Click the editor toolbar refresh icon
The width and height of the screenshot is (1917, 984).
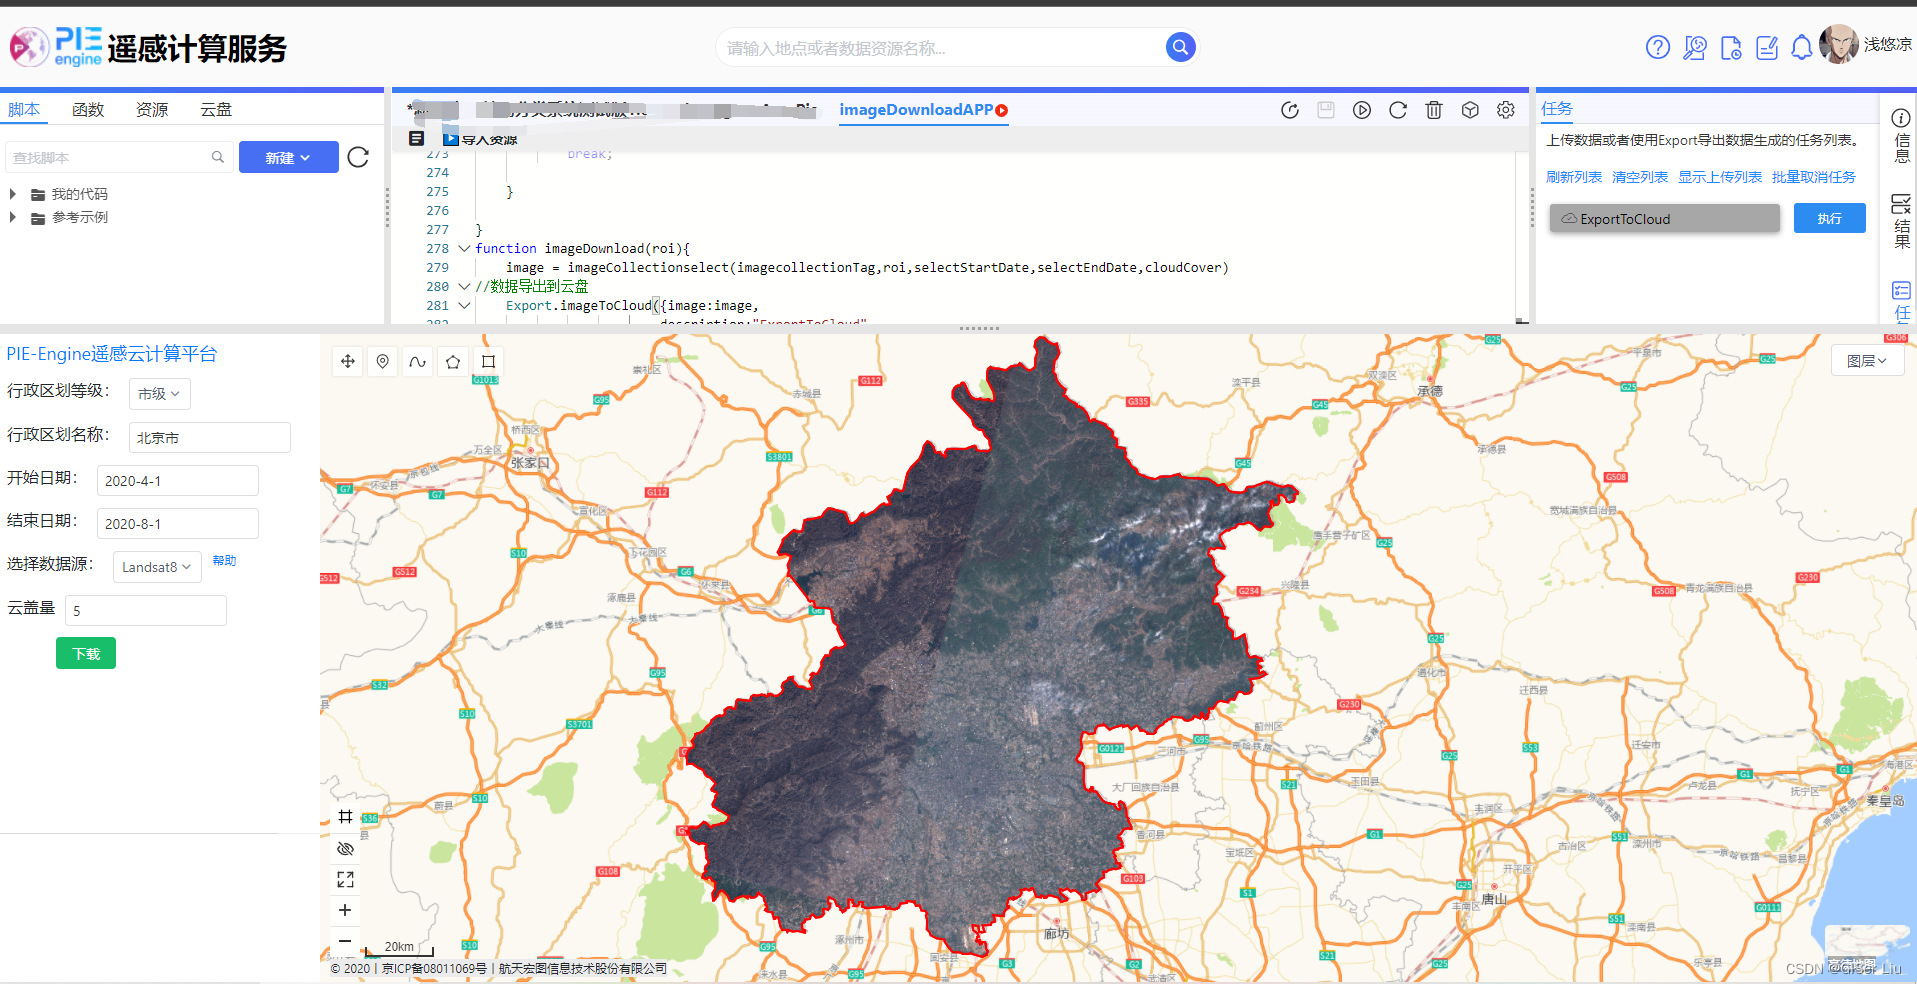click(x=1398, y=110)
